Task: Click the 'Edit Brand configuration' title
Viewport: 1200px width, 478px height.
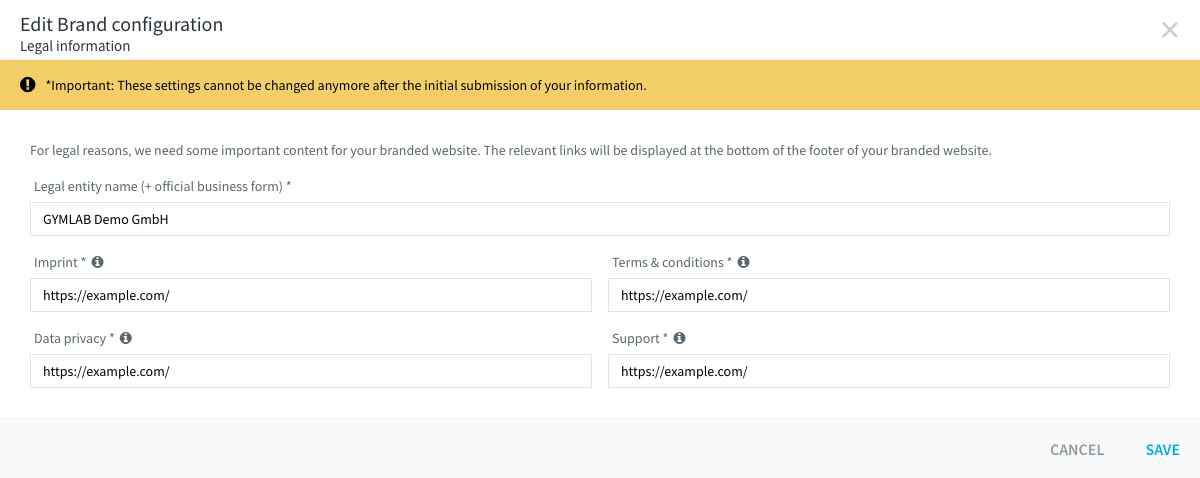Action: coord(121,24)
